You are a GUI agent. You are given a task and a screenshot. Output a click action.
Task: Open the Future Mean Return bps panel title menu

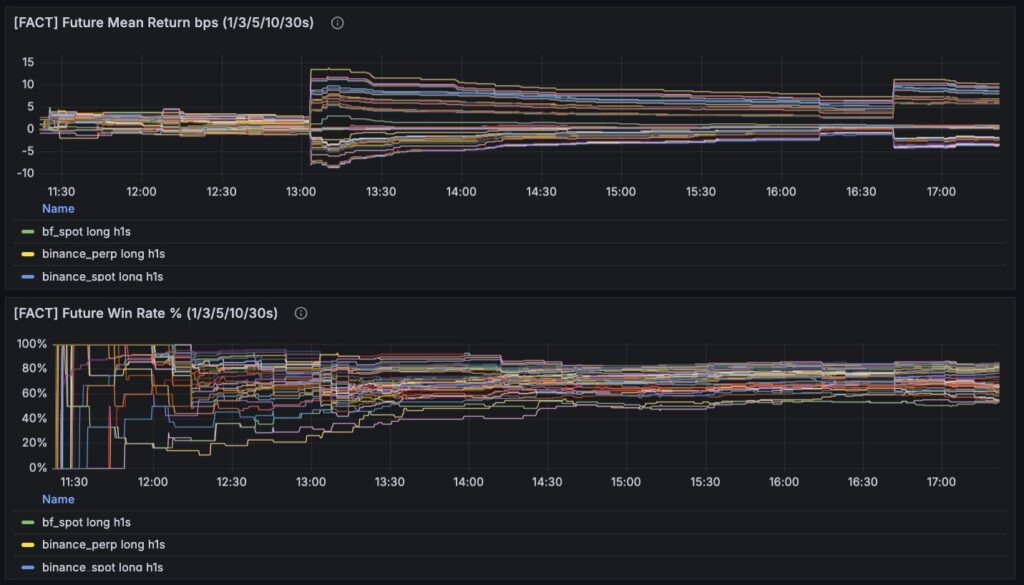pos(164,23)
